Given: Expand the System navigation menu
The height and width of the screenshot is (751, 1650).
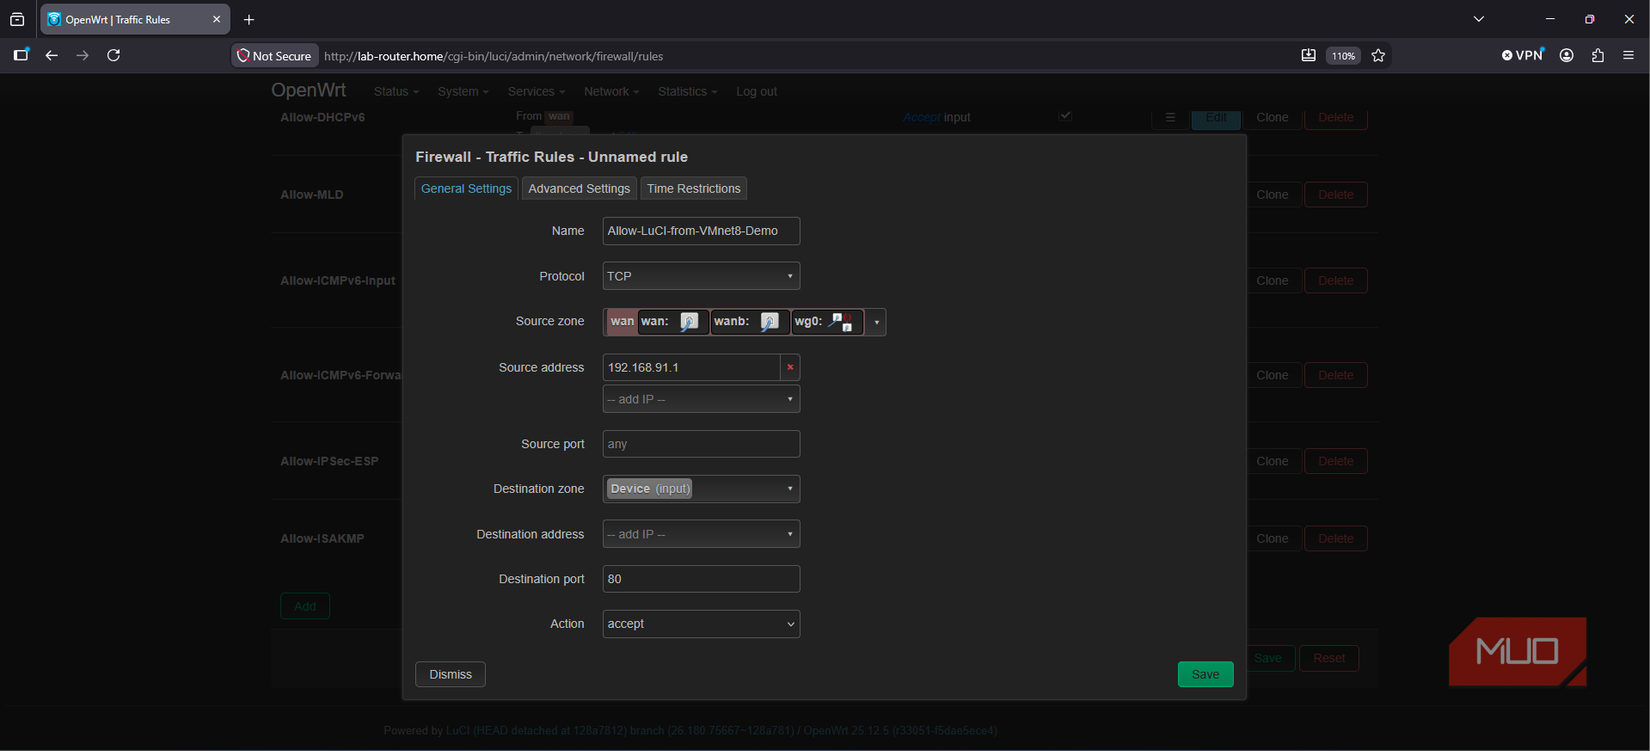Looking at the screenshot, I should [463, 91].
